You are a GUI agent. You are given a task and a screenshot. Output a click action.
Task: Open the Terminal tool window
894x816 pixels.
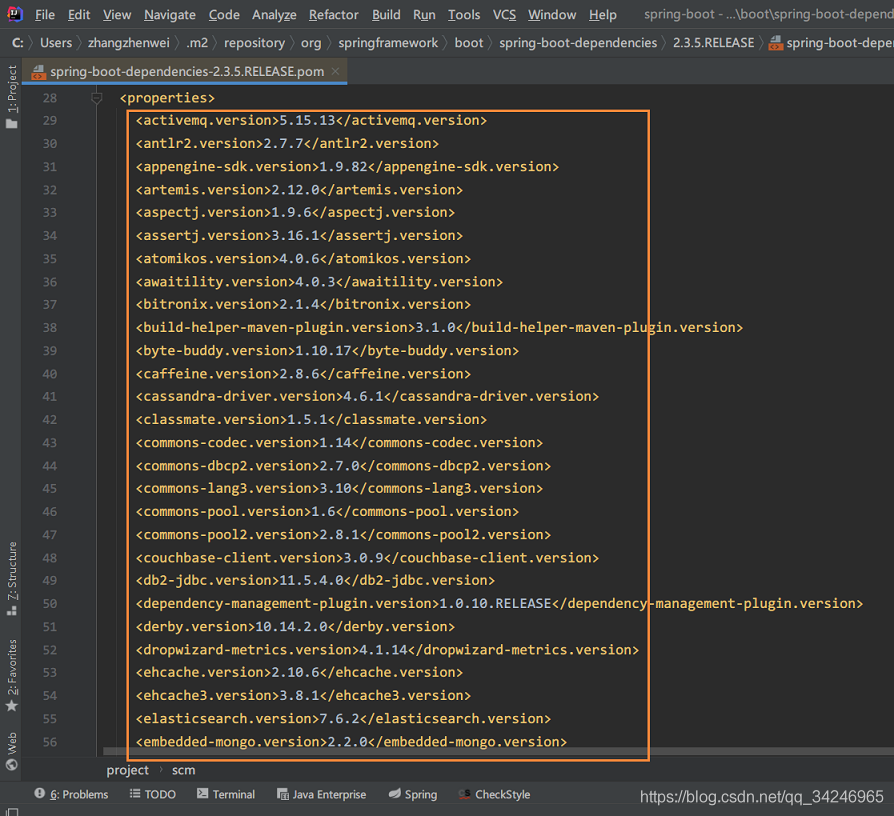[226, 794]
